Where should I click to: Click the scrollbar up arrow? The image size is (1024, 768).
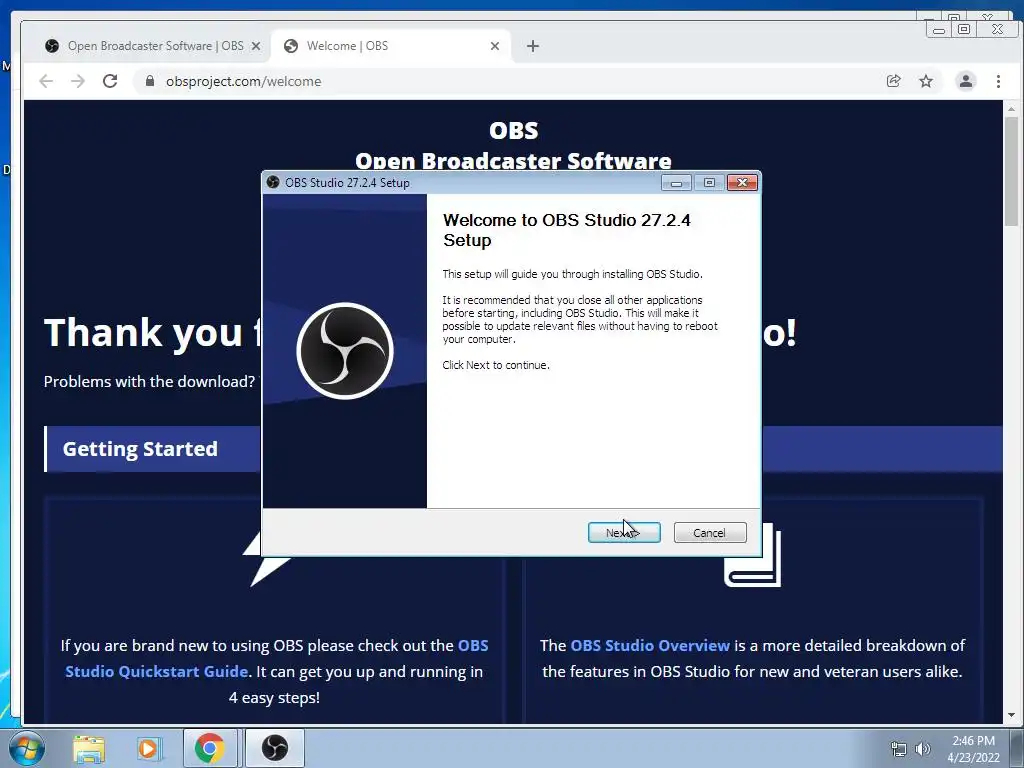point(1012,108)
